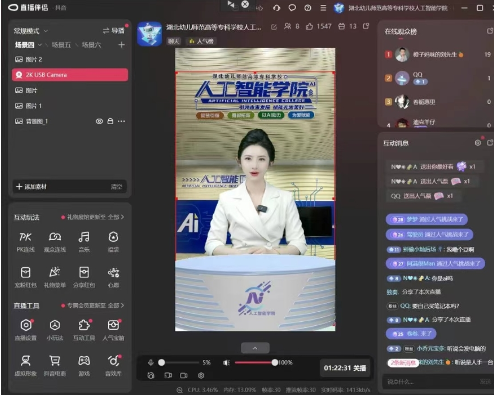Select the 聊天 tag under the title

click(174, 41)
